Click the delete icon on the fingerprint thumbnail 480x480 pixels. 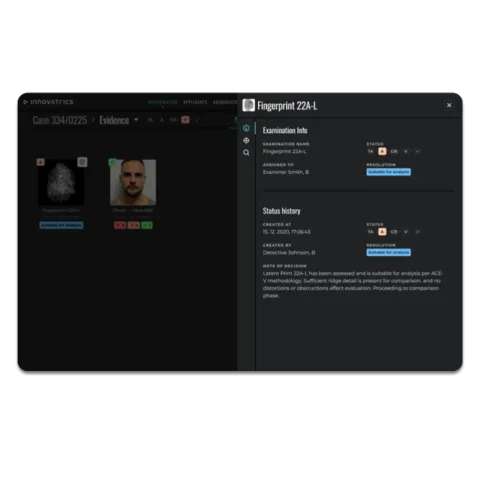82,162
